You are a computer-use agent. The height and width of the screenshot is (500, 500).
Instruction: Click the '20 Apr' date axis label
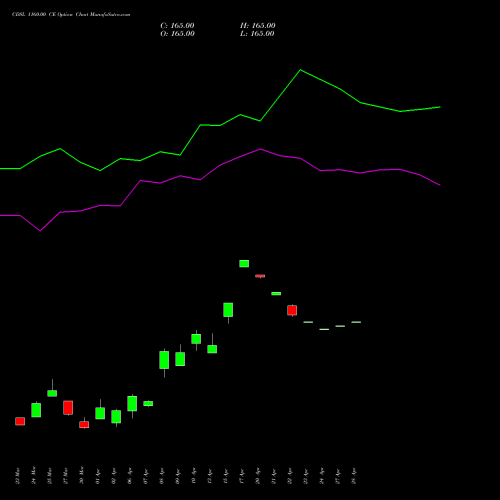click(257, 476)
